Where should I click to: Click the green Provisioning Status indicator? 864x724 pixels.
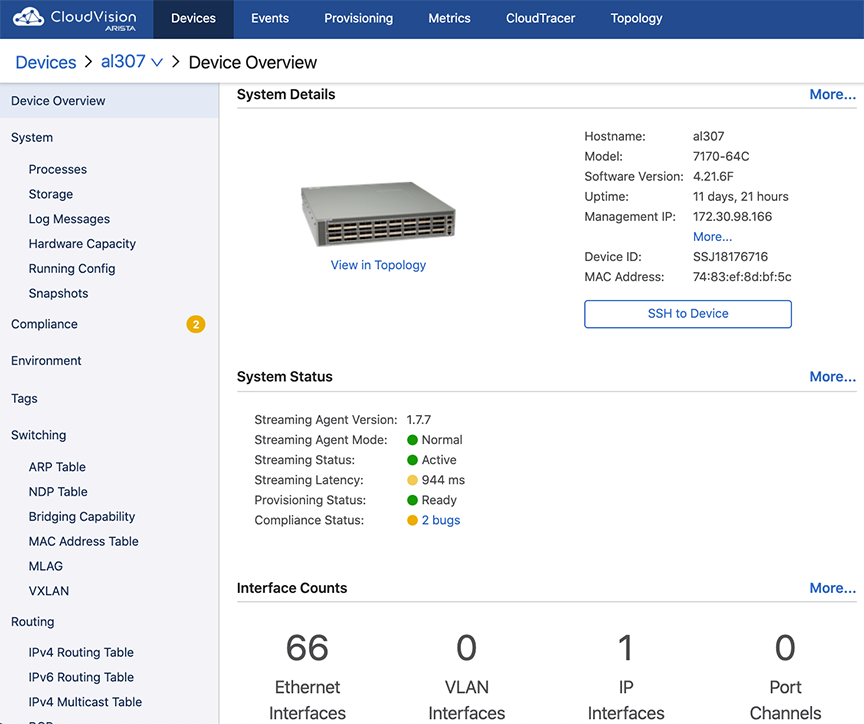pos(412,500)
